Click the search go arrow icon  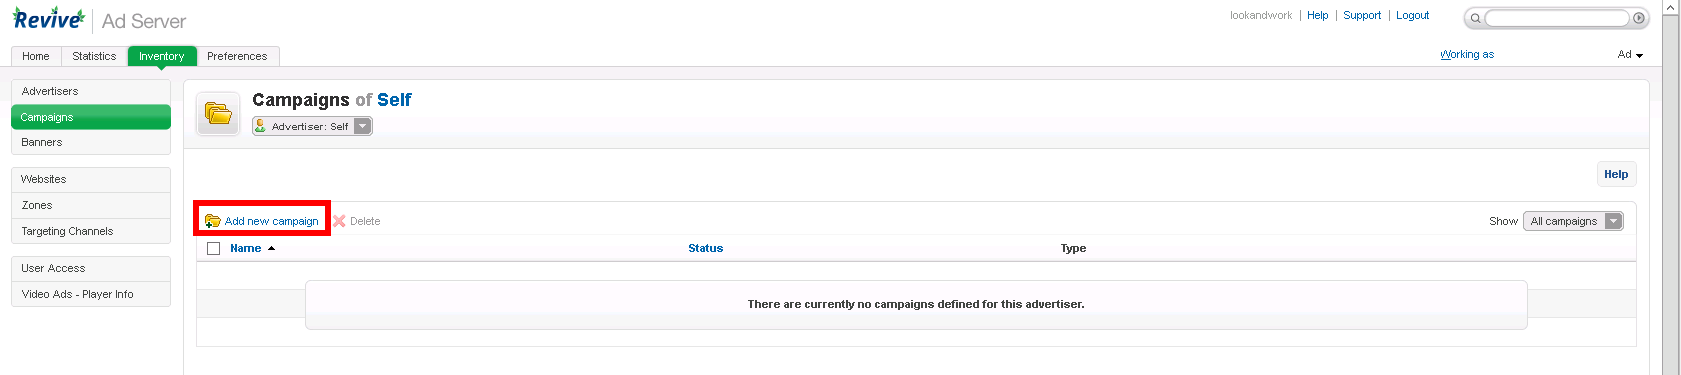coord(1639,18)
